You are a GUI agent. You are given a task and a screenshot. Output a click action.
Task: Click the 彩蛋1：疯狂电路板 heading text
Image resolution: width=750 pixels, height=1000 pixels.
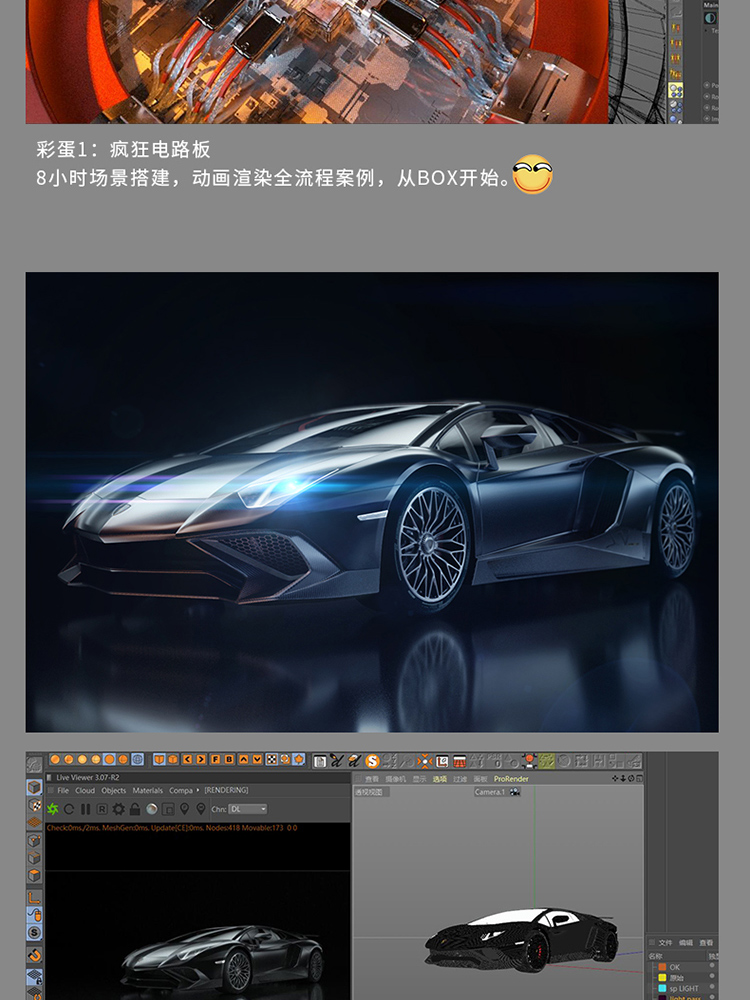(123, 149)
